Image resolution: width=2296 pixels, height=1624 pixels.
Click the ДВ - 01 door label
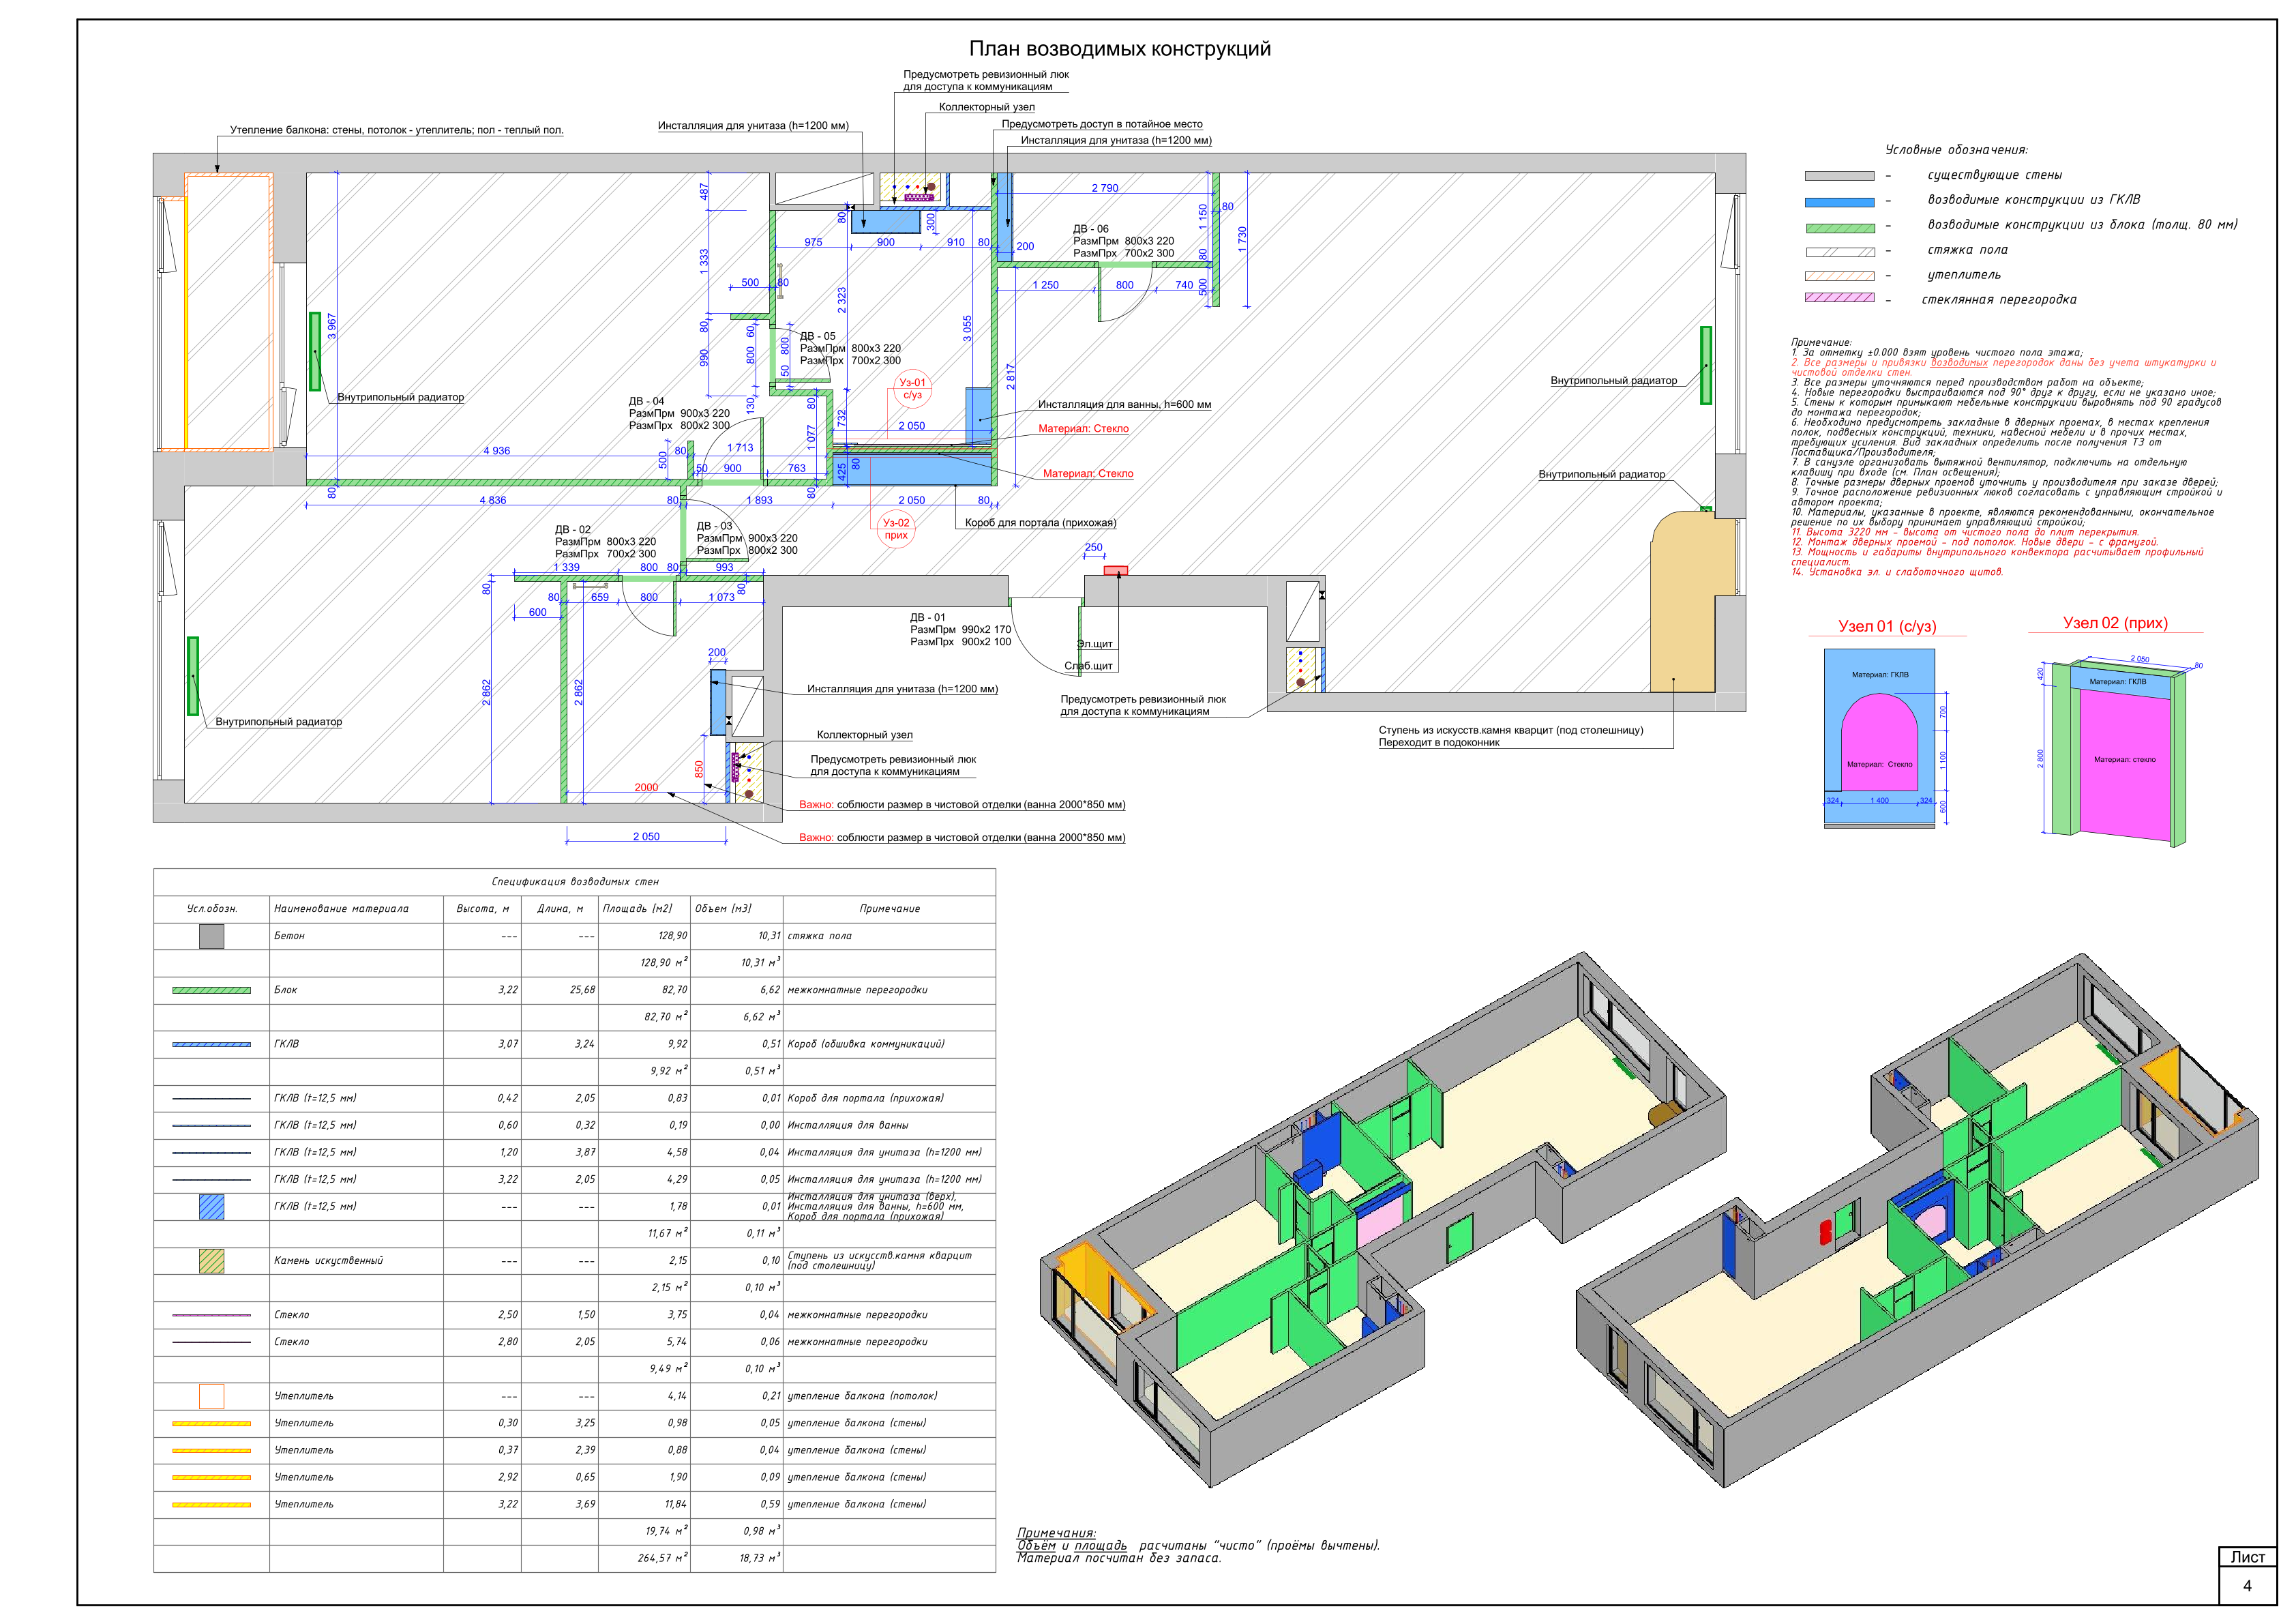tap(927, 618)
